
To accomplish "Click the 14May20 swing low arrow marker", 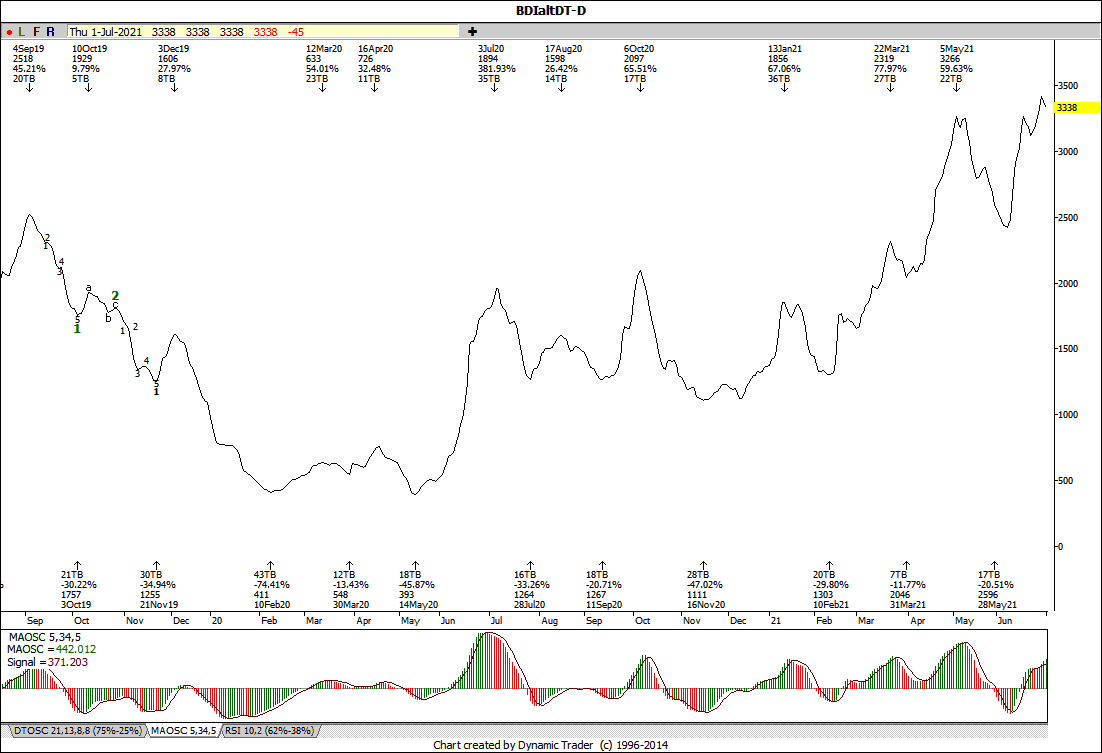I will [415, 565].
